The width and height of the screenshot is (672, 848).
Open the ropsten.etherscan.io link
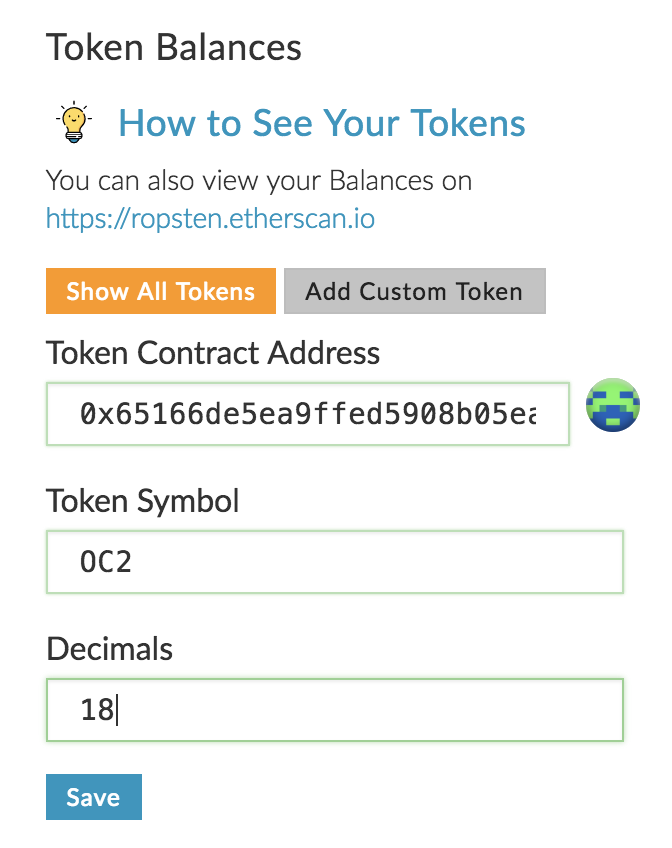pos(210,218)
